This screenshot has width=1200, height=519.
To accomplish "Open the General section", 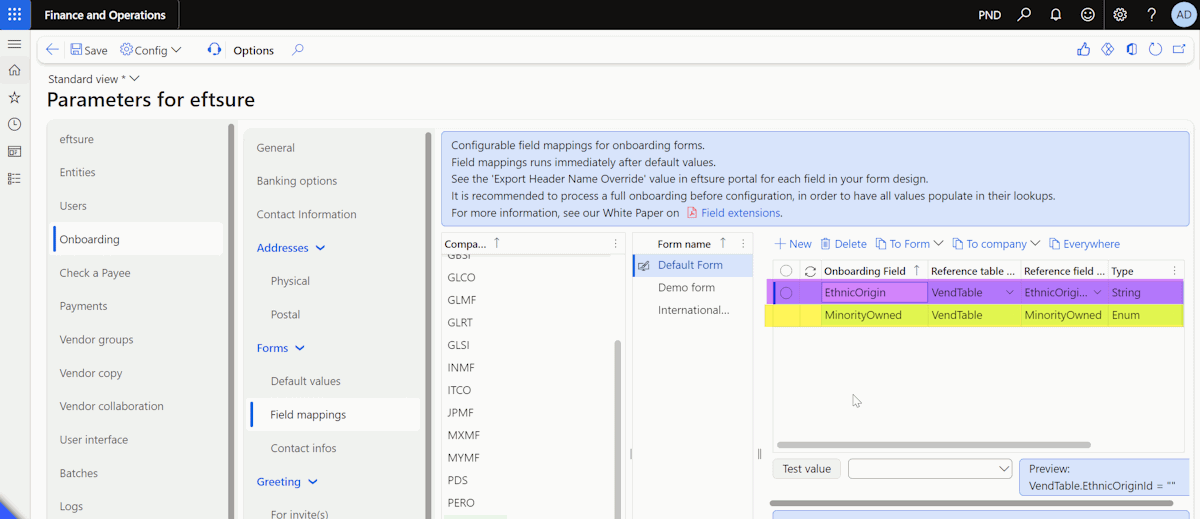I will pos(275,148).
